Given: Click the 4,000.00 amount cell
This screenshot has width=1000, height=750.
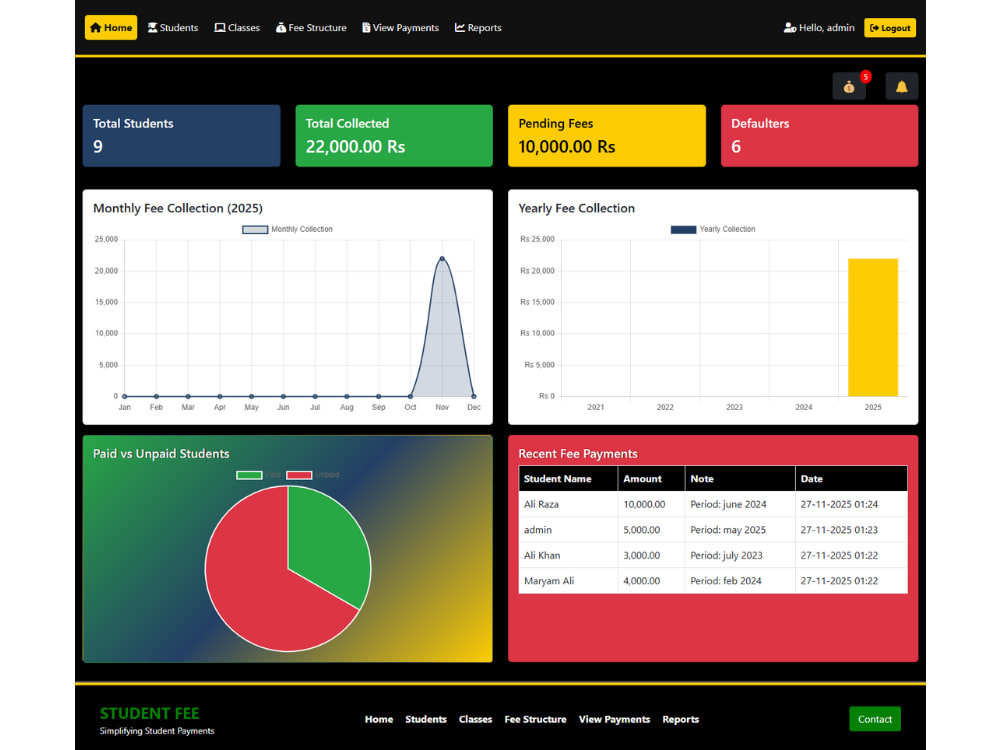Looking at the screenshot, I should pyautogui.click(x=651, y=581).
